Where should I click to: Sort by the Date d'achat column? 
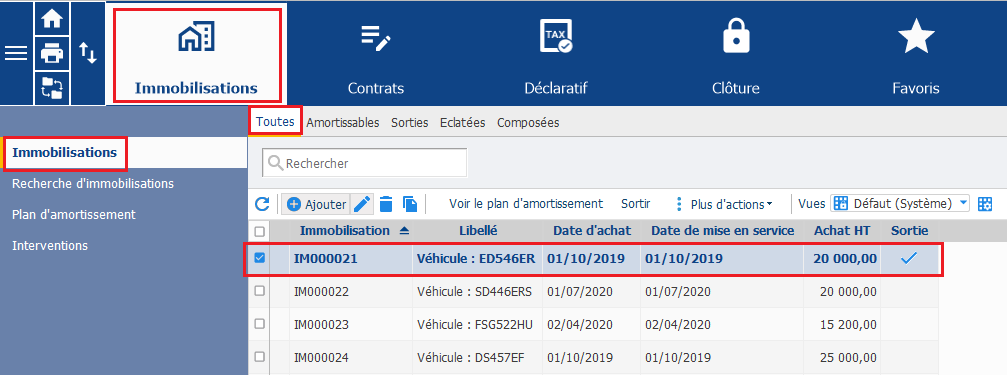(x=591, y=231)
